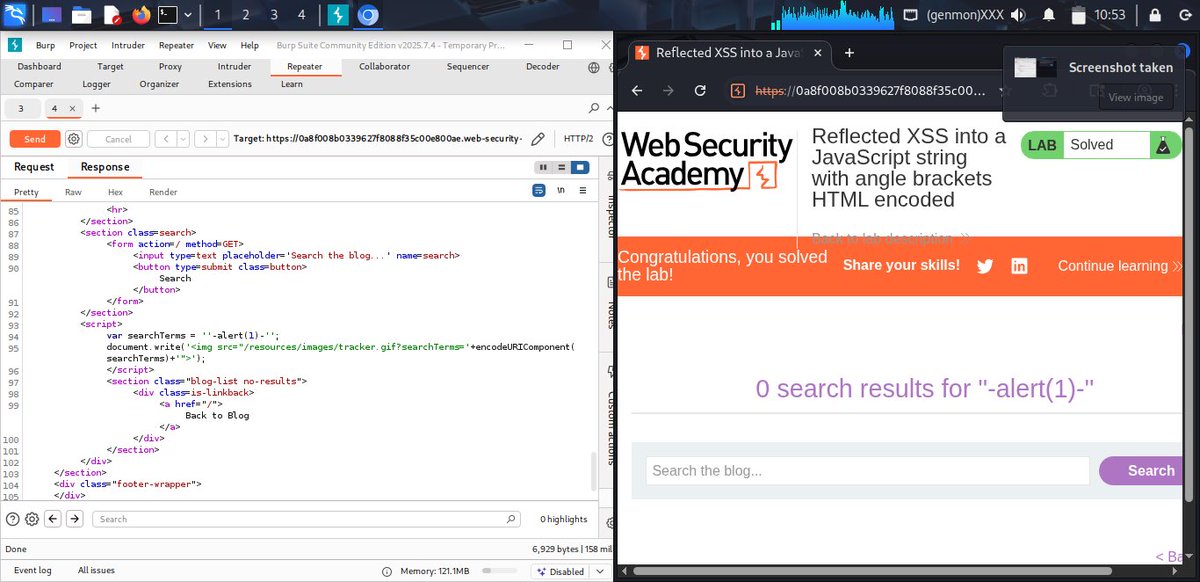Close Repeater tab 4
The width and height of the screenshot is (1200, 582).
[x=73, y=108]
